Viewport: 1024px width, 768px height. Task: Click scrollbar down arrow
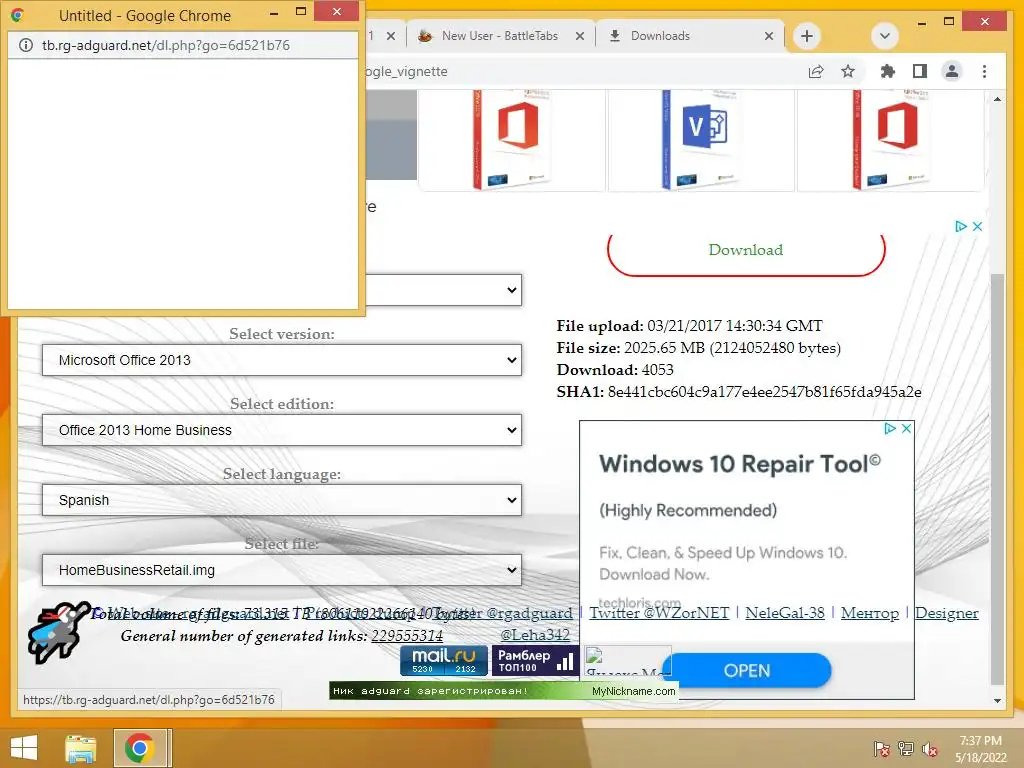click(x=997, y=701)
